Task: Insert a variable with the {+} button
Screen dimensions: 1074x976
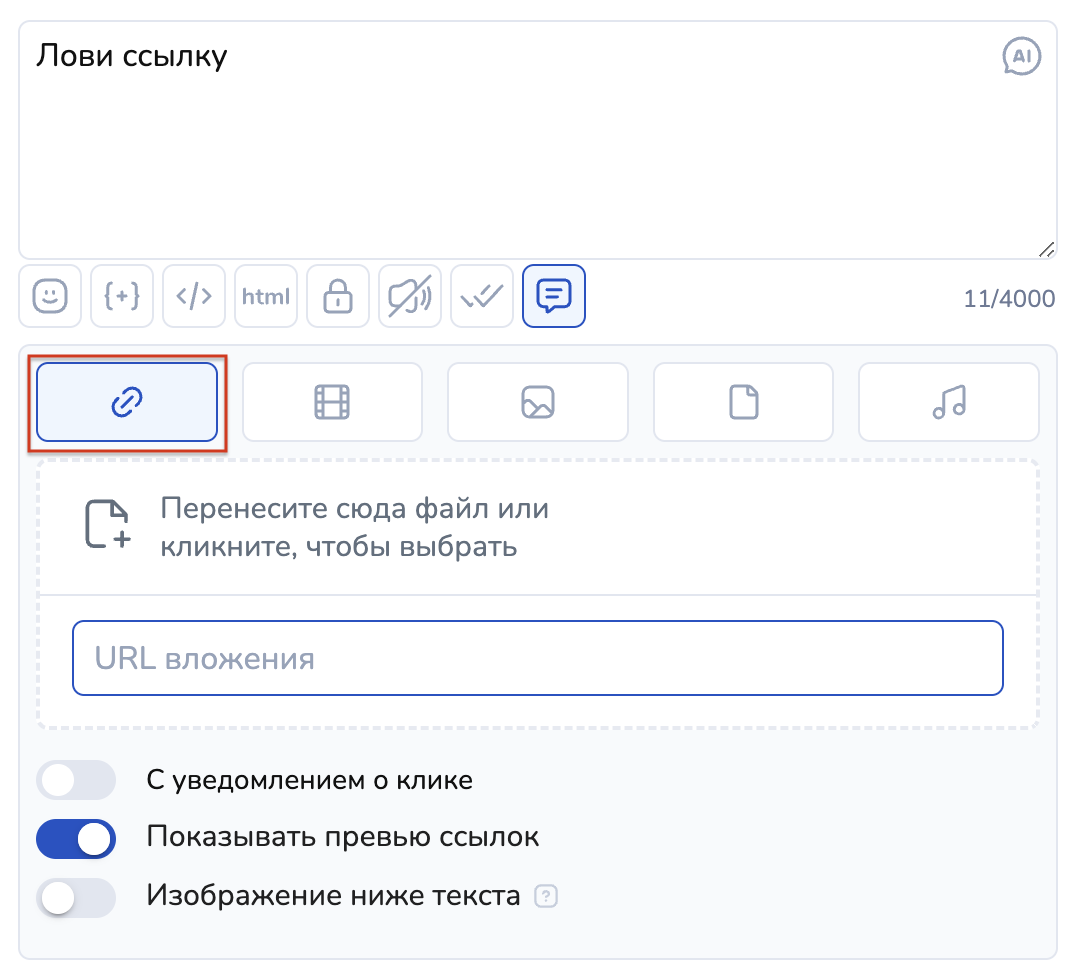Action: 122,296
